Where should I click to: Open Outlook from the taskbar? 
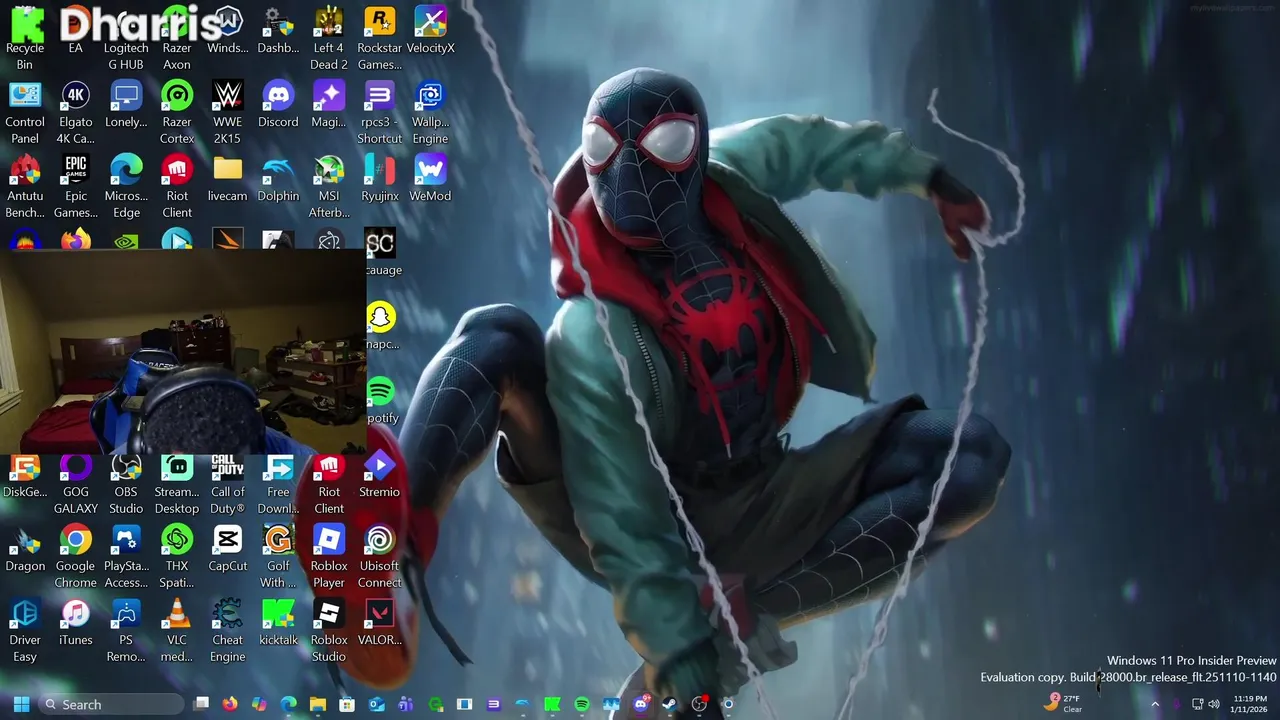(376, 704)
